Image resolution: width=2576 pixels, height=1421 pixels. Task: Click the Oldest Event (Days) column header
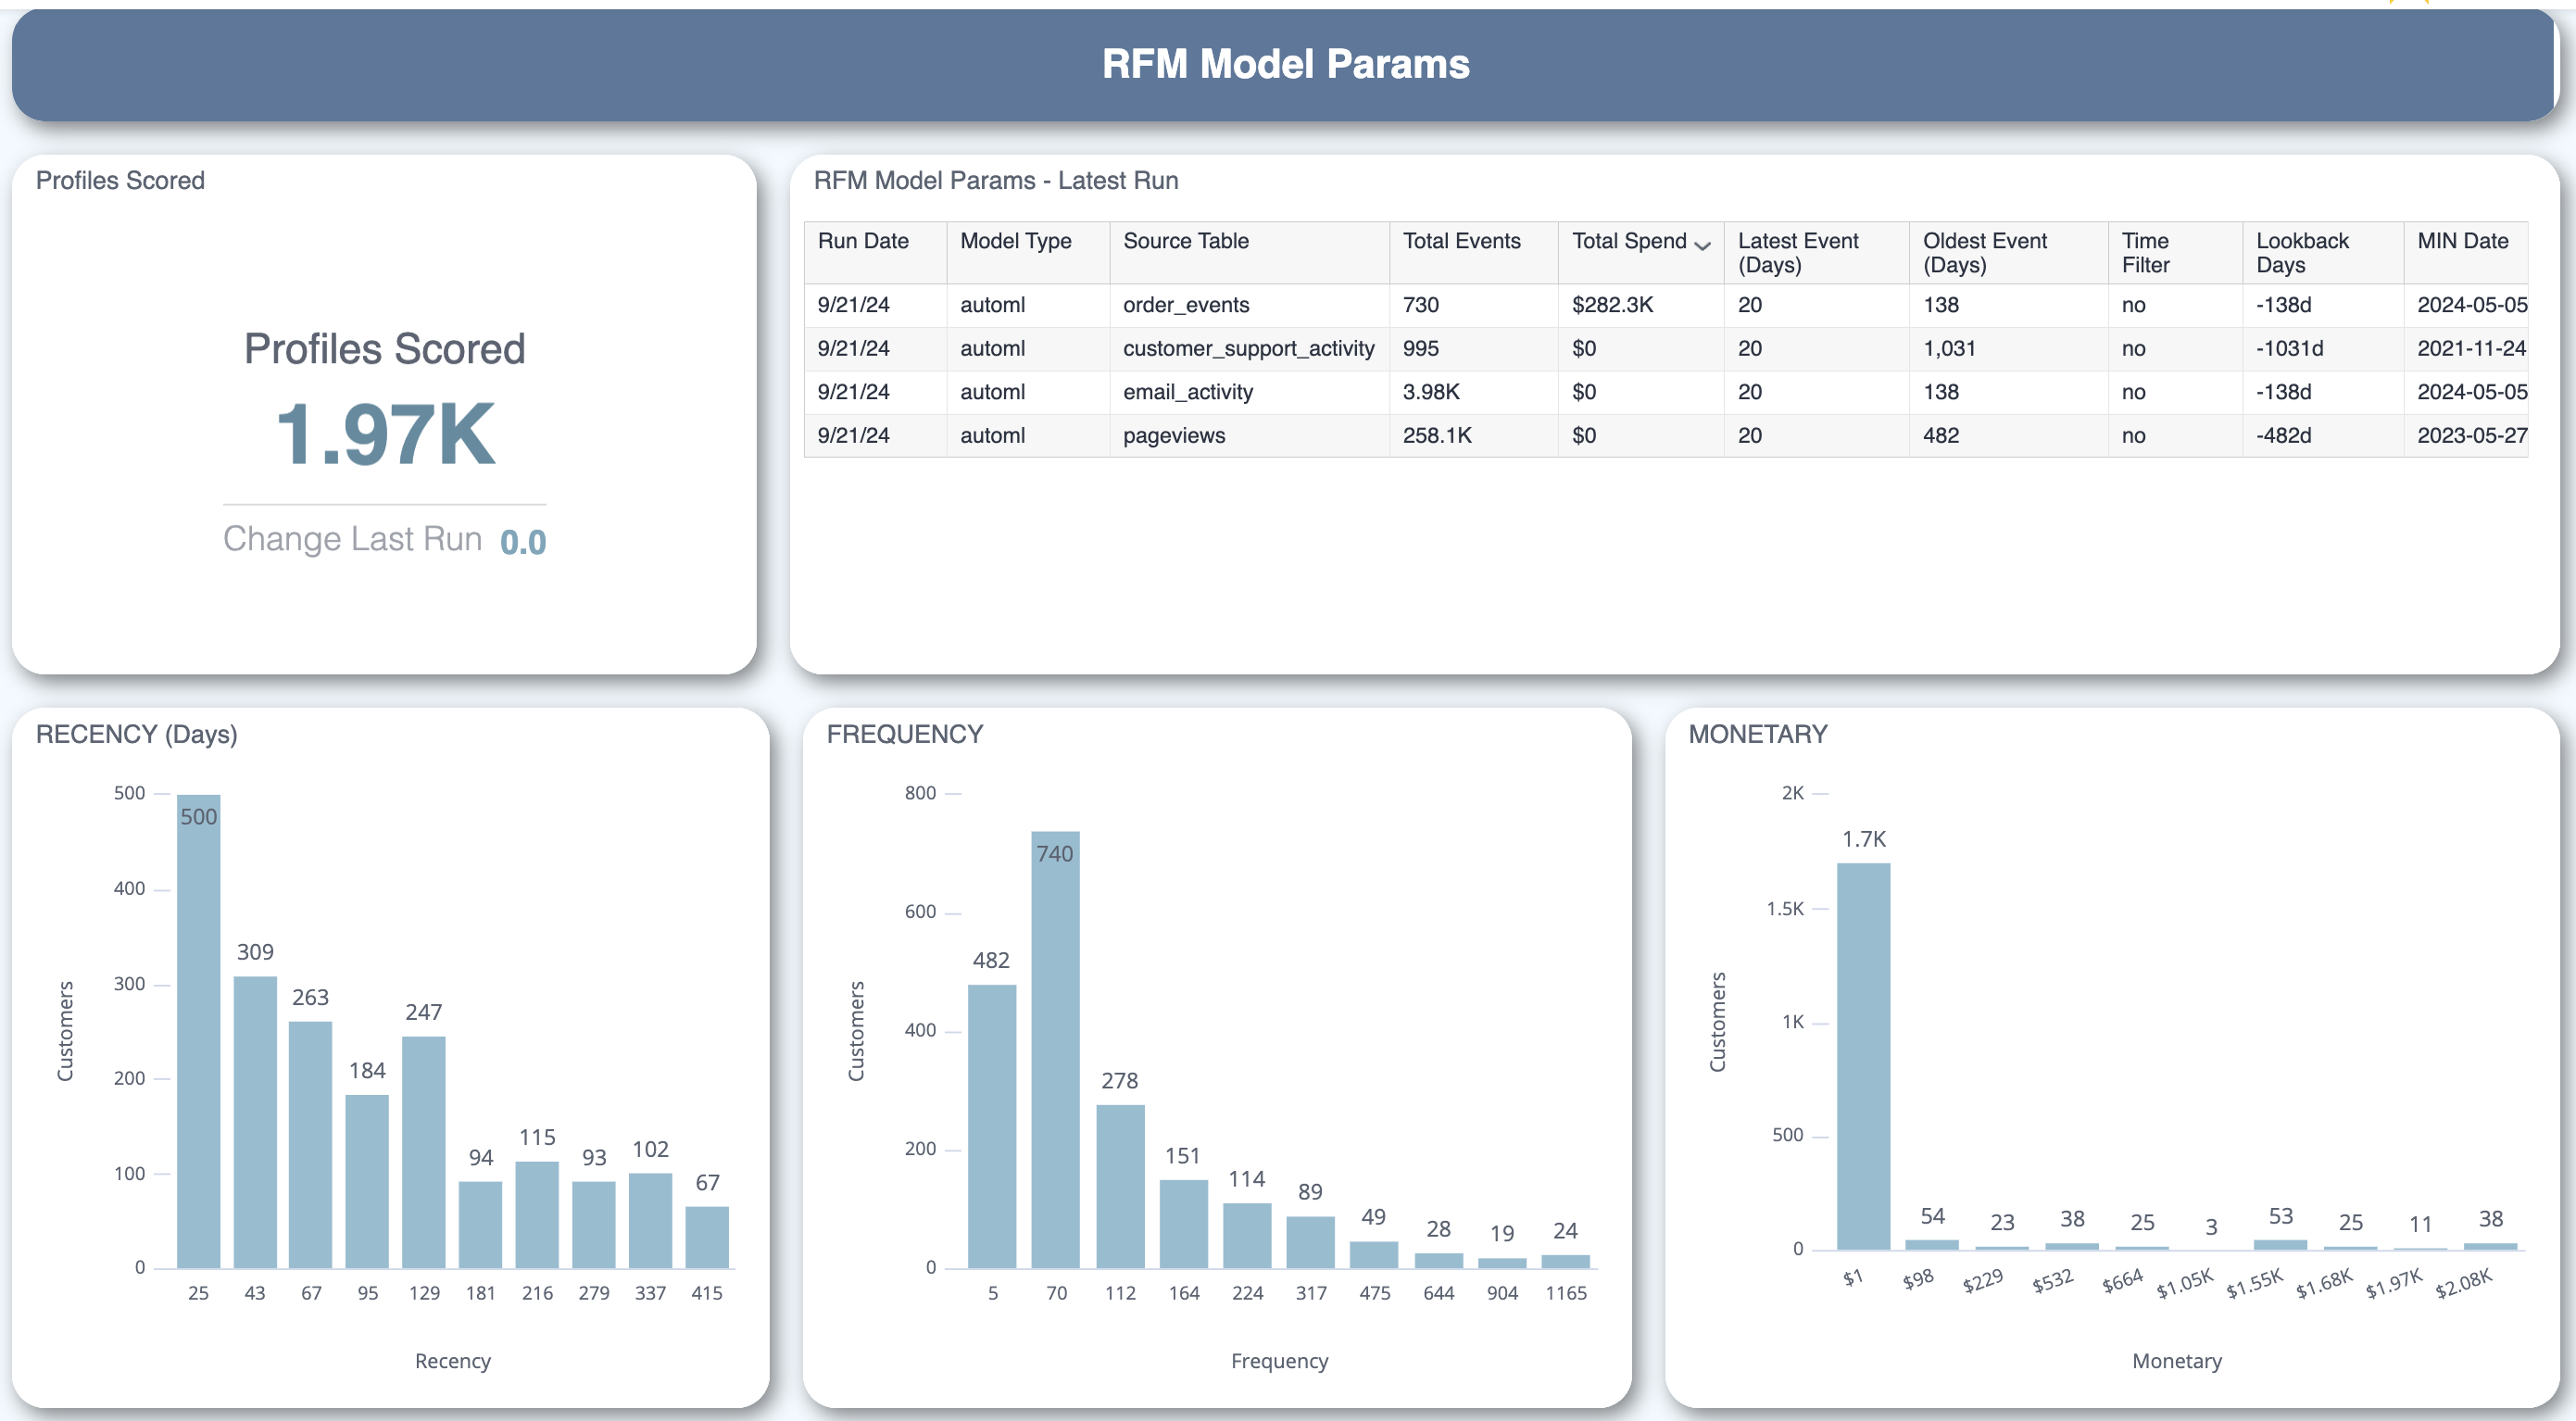1984,252
